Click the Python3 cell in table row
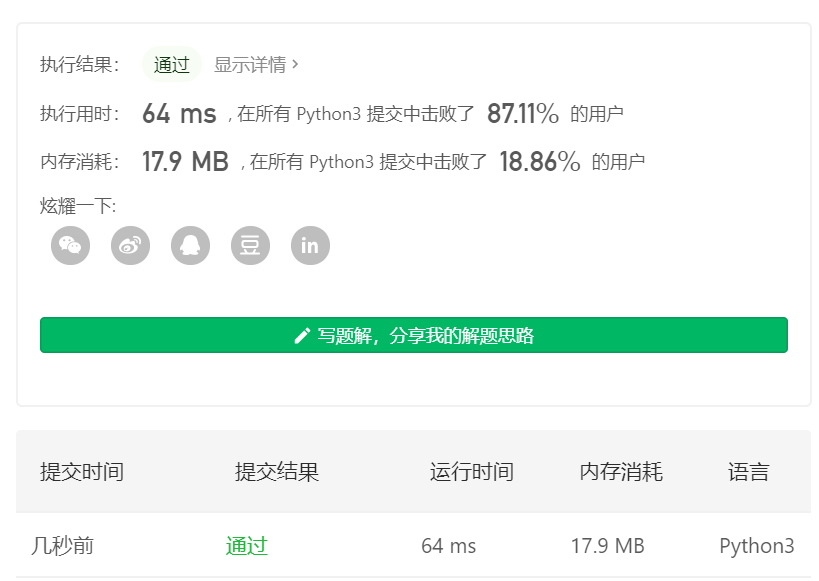The image size is (819, 581). click(x=757, y=546)
